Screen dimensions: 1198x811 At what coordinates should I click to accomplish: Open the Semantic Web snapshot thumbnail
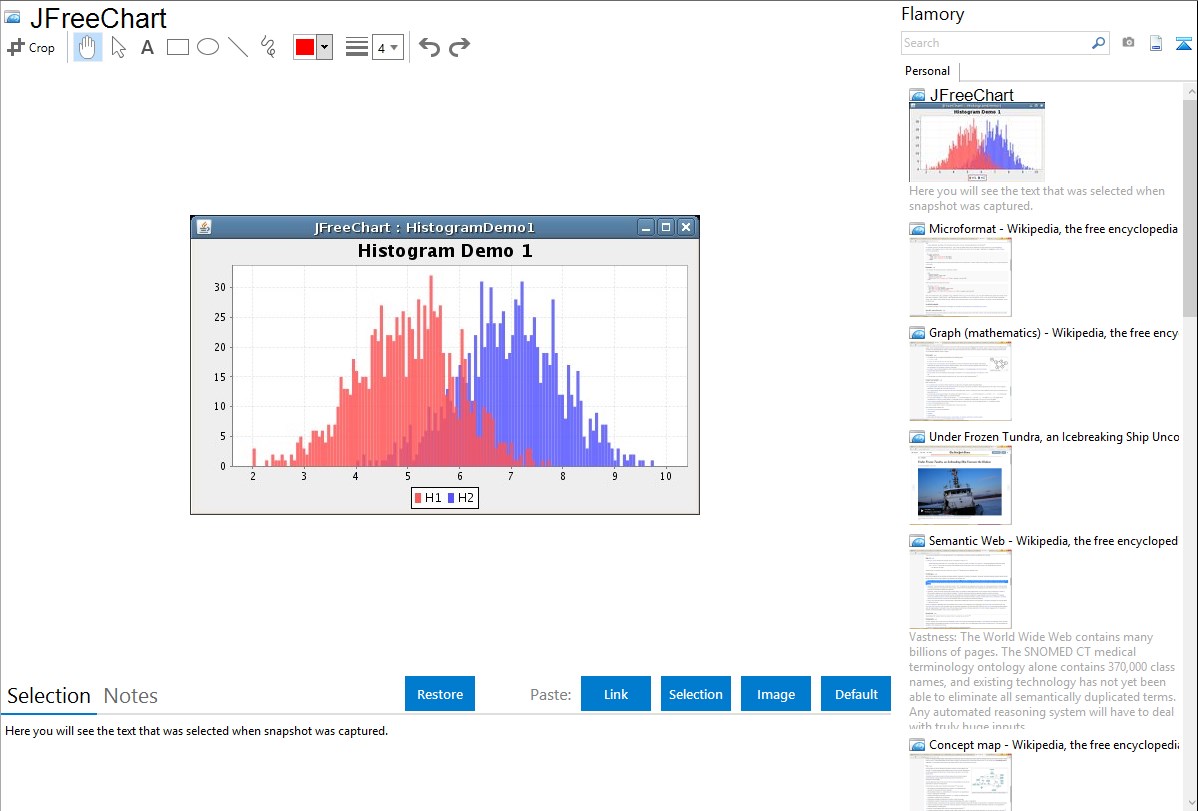960,589
